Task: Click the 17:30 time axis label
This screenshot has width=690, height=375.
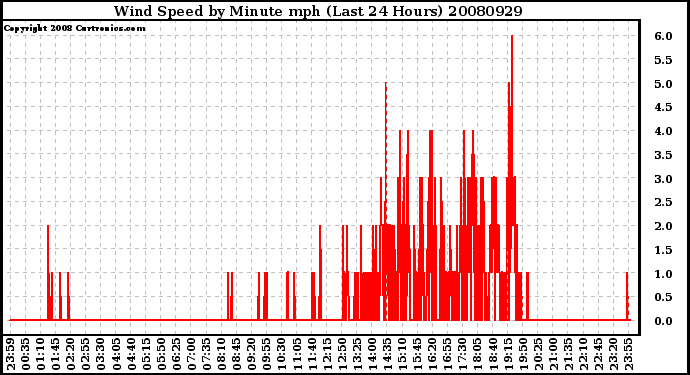Action: pos(462,354)
